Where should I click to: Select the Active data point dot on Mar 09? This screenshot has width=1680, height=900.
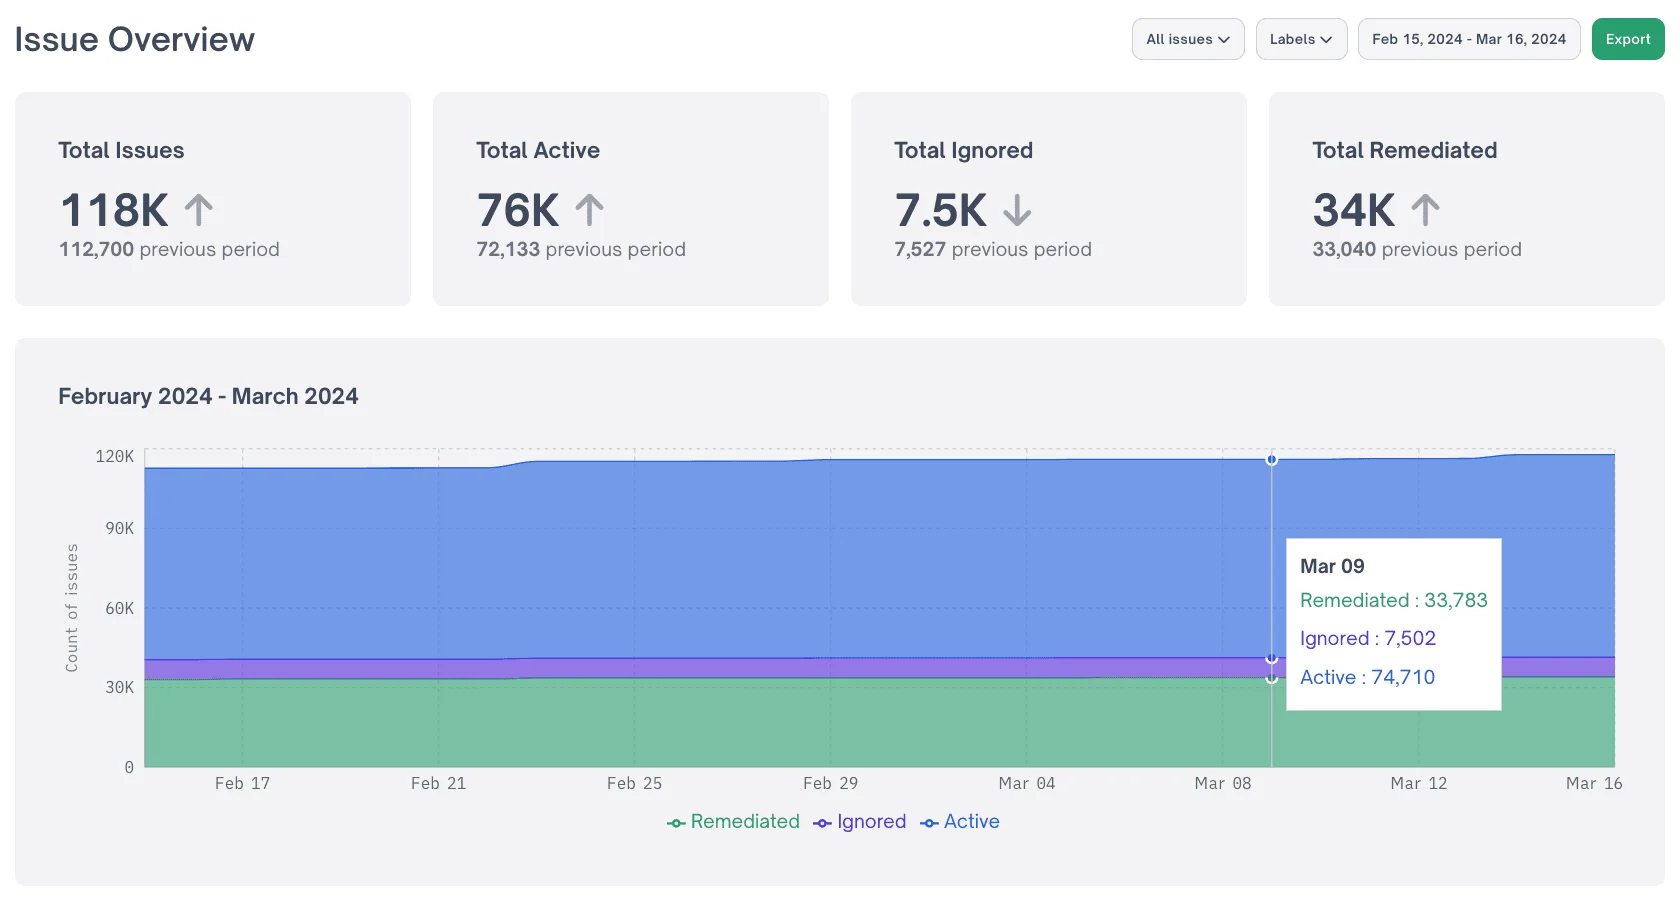pyautogui.click(x=1272, y=459)
